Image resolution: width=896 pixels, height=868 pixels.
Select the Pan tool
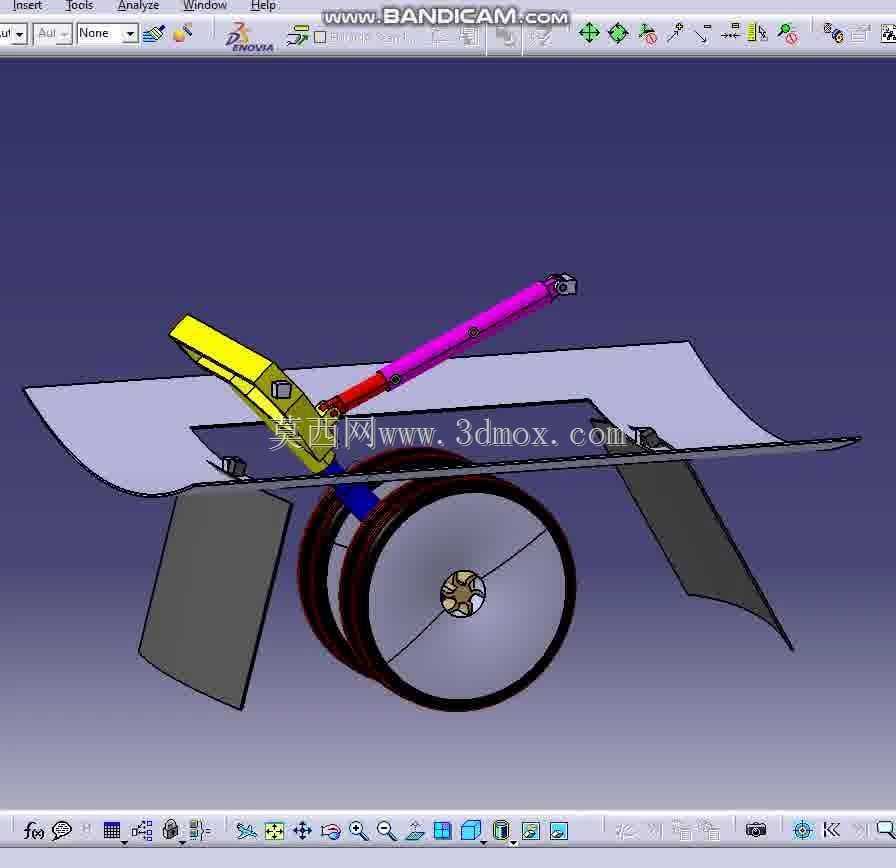tap(302, 830)
